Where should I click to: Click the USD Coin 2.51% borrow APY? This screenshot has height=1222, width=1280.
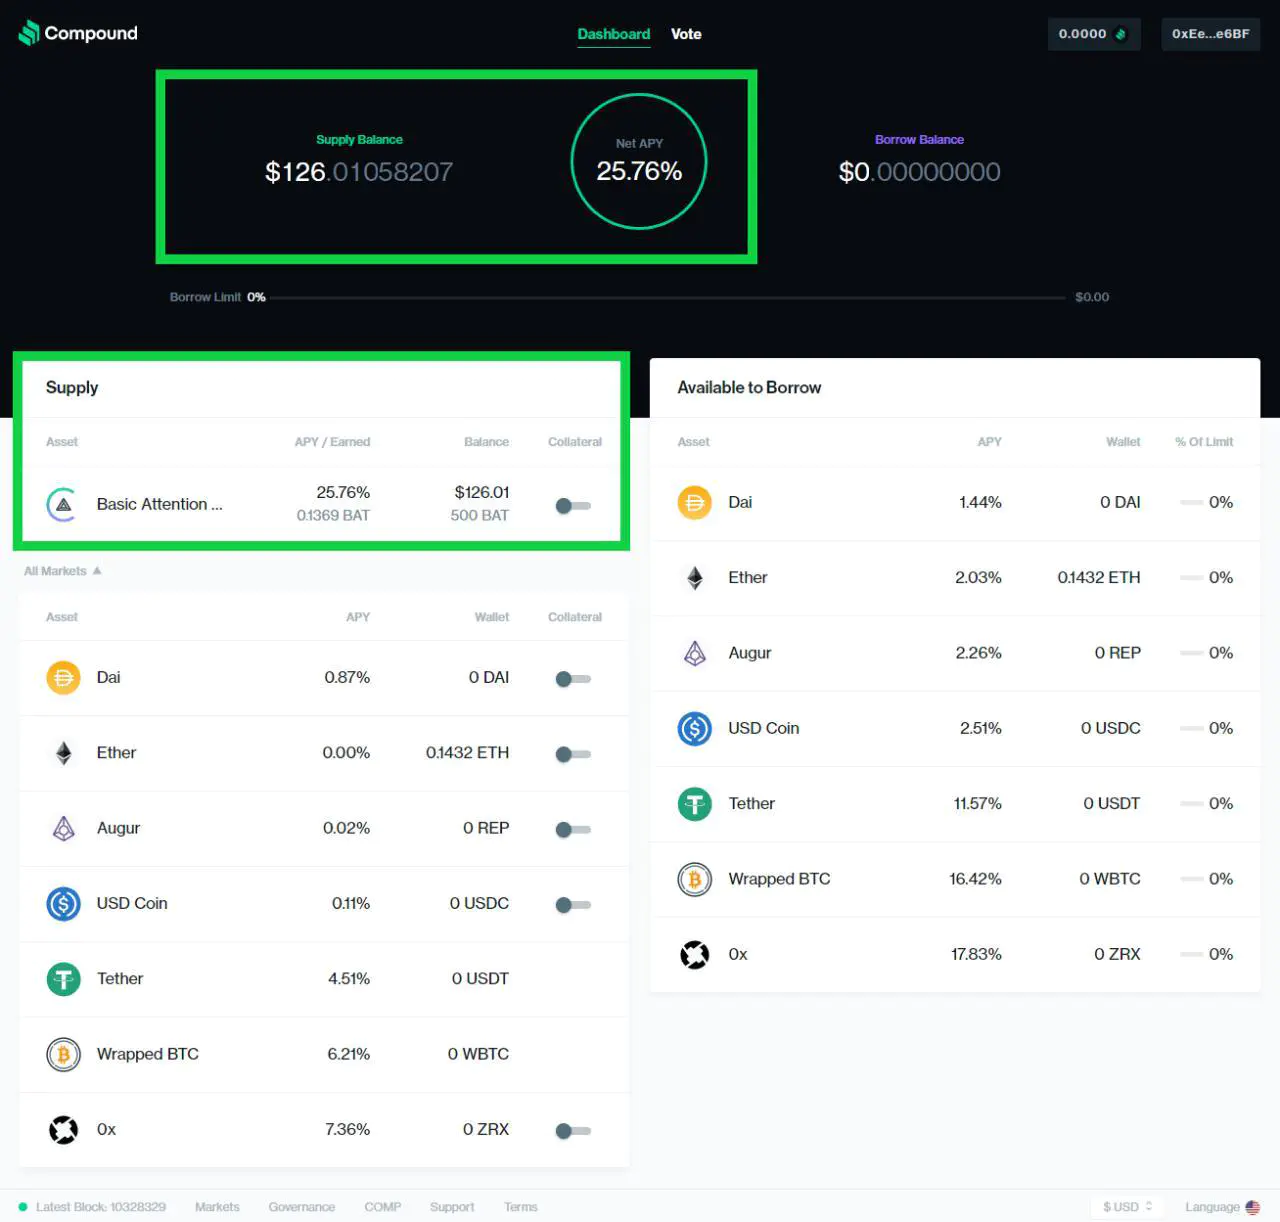click(x=980, y=728)
